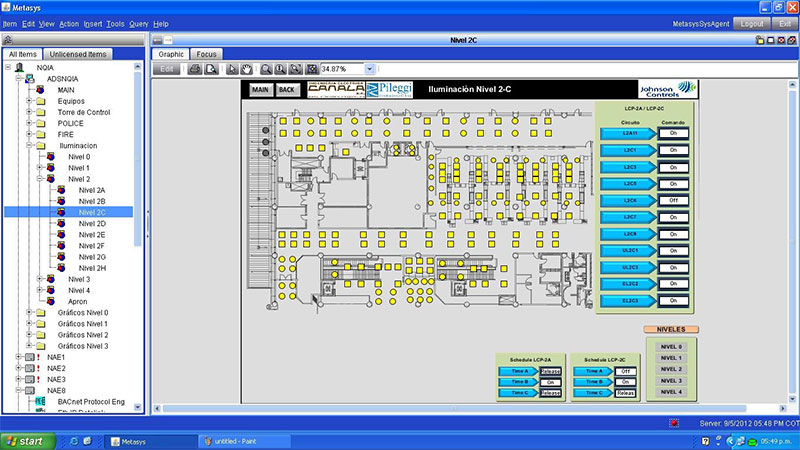This screenshot has height=450, width=800.
Task: Switch to the Focus tab
Action: point(207,54)
